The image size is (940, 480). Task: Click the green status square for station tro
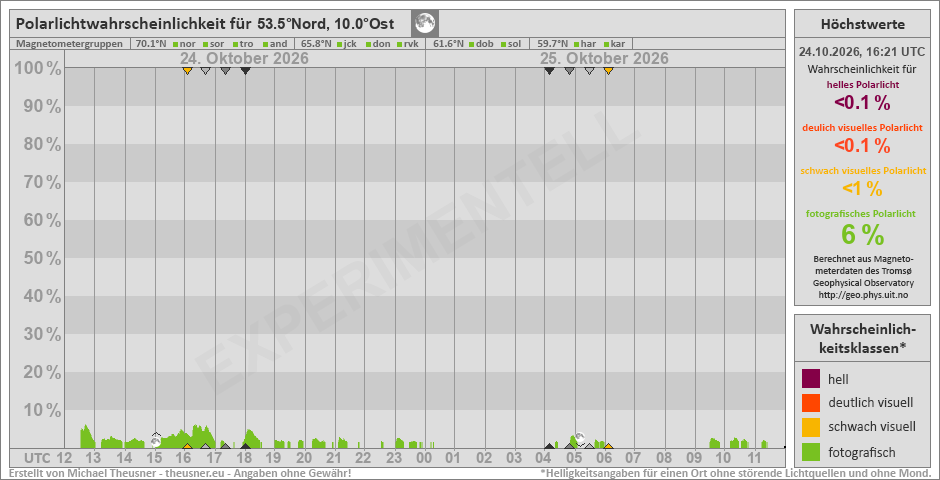click(236, 44)
